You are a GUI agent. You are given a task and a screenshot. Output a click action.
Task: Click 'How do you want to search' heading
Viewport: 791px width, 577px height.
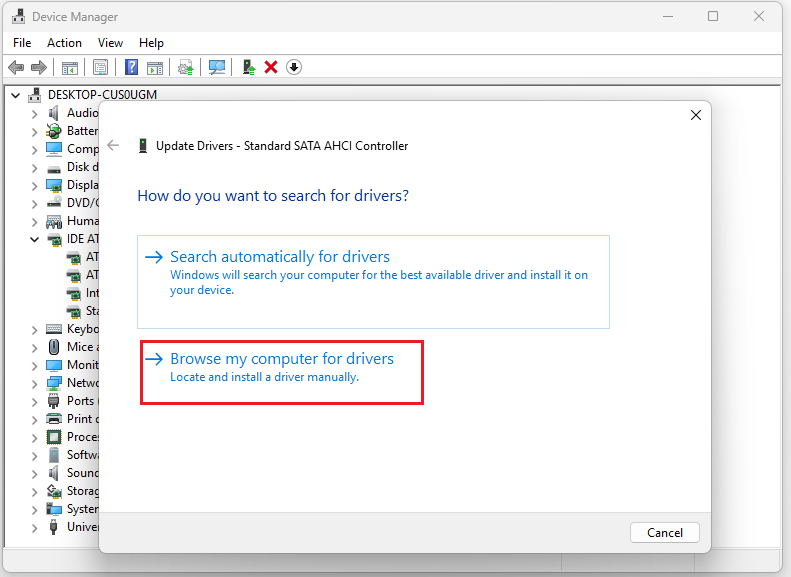(x=273, y=195)
